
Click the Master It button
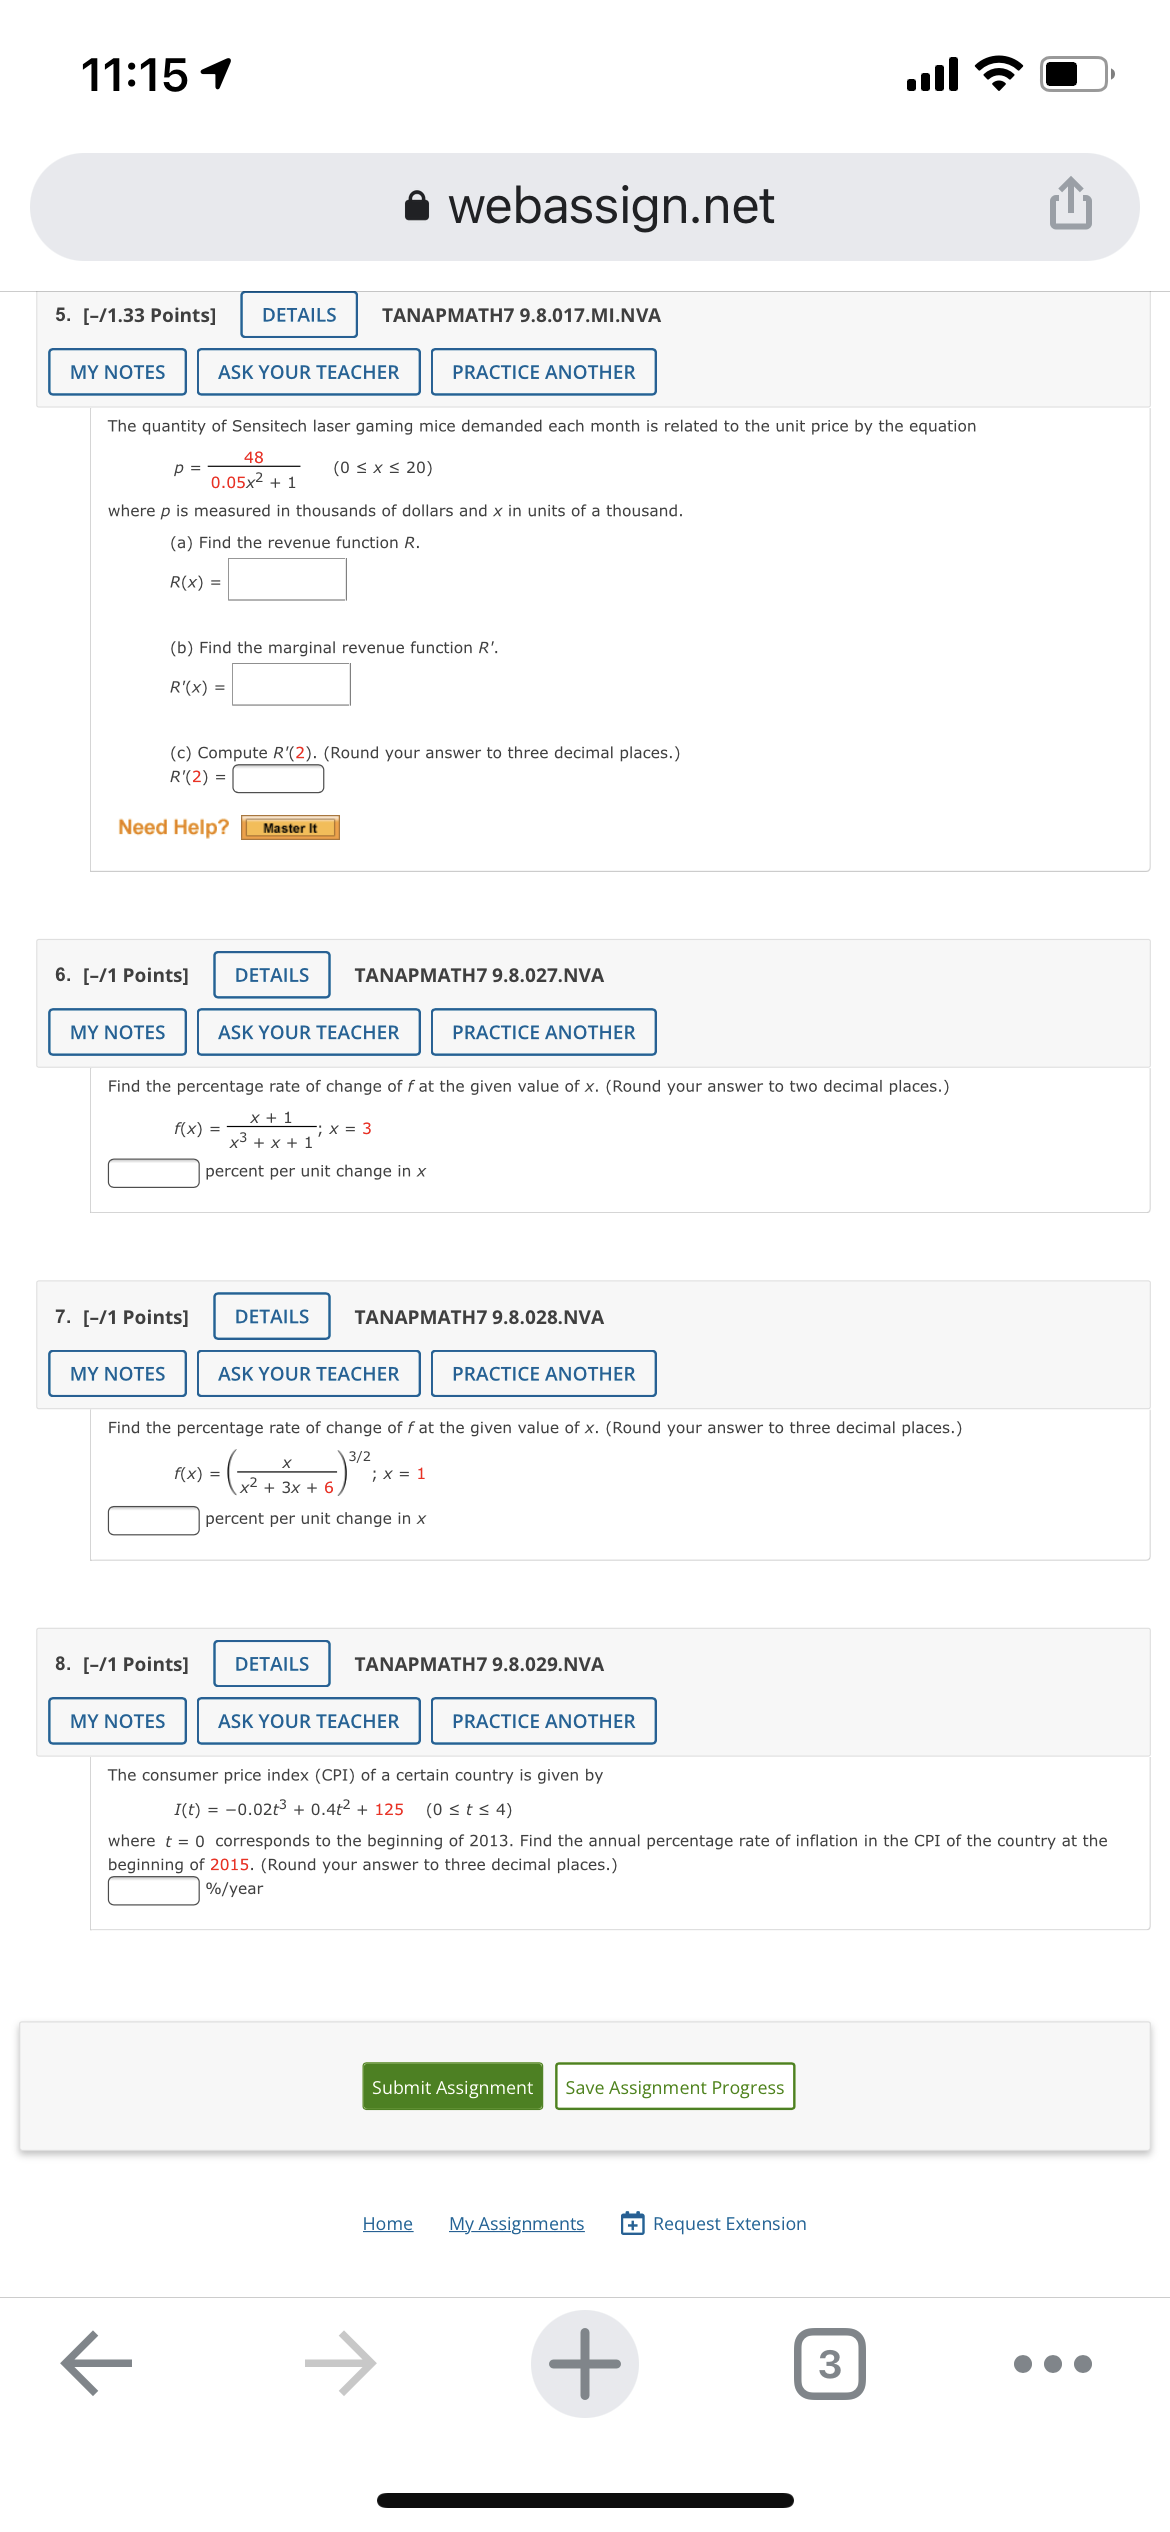coord(290,827)
